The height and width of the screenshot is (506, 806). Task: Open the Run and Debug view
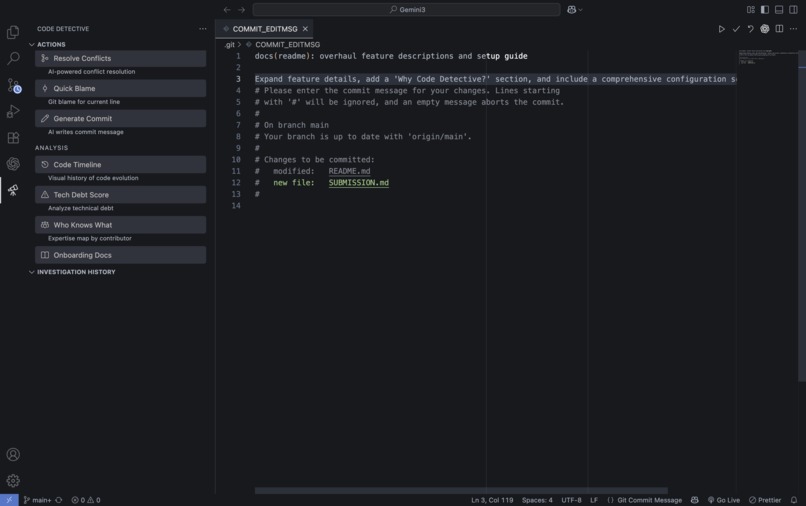(x=13, y=111)
